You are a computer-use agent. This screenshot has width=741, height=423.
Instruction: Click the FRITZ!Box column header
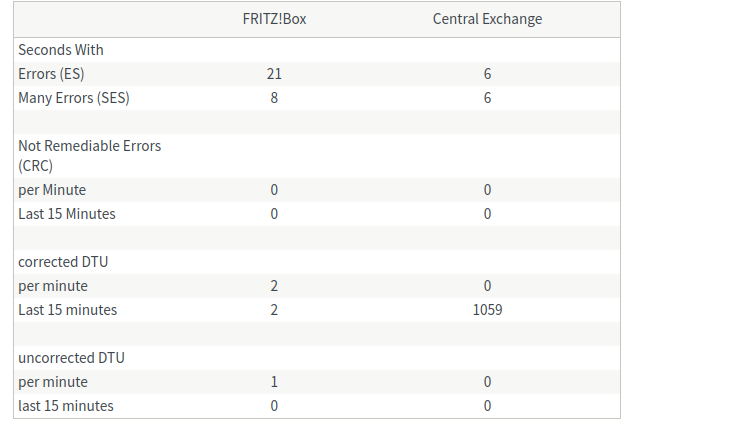(274, 19)
